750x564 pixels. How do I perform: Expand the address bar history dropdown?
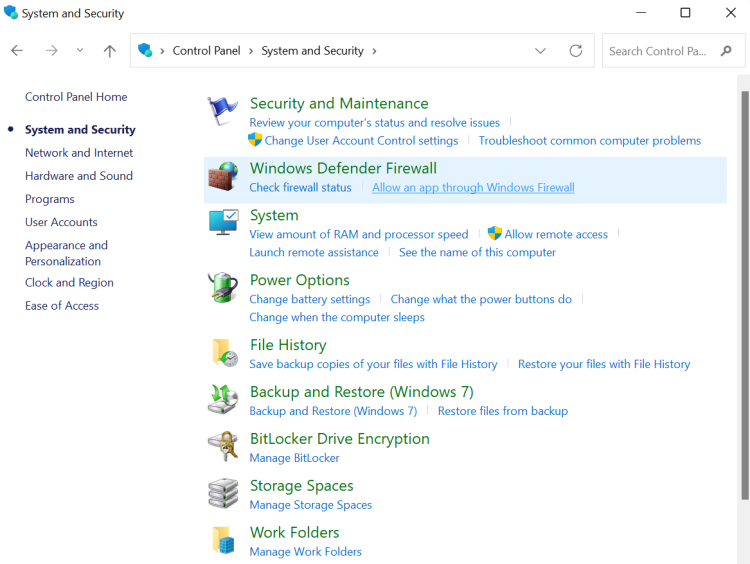click(540, 51)
